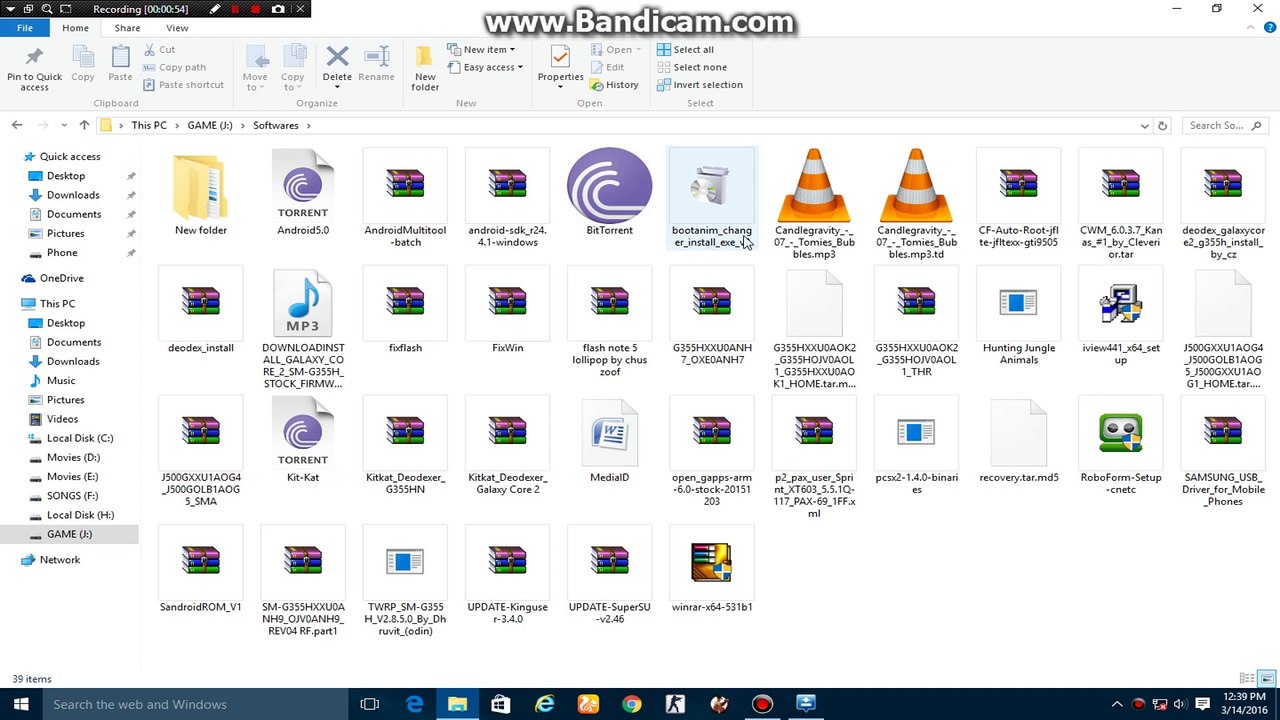Viewport: 1280px width, 720px height.
Task: Click the Task View taskbar button
Action: point(370,704)
